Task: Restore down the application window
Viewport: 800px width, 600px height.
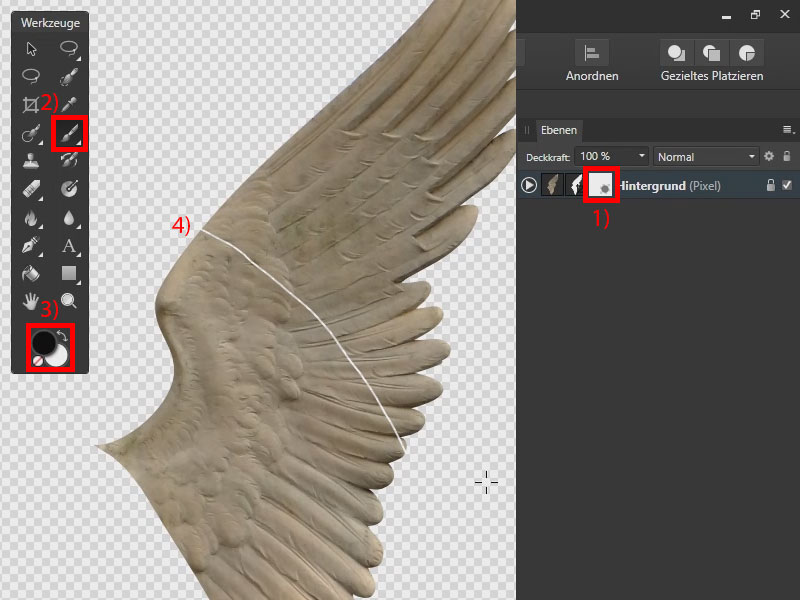Action: pos(756,14)
